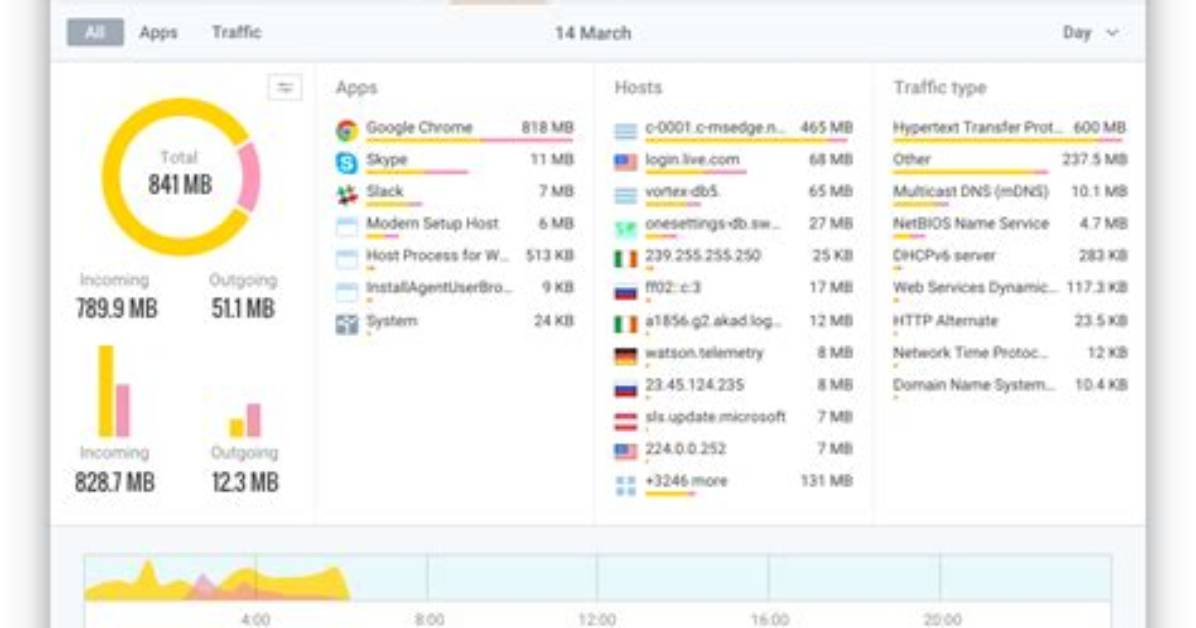Click the 789.9 MB incoming value
Screen dimensions: 1196x628
pos(116,308)
